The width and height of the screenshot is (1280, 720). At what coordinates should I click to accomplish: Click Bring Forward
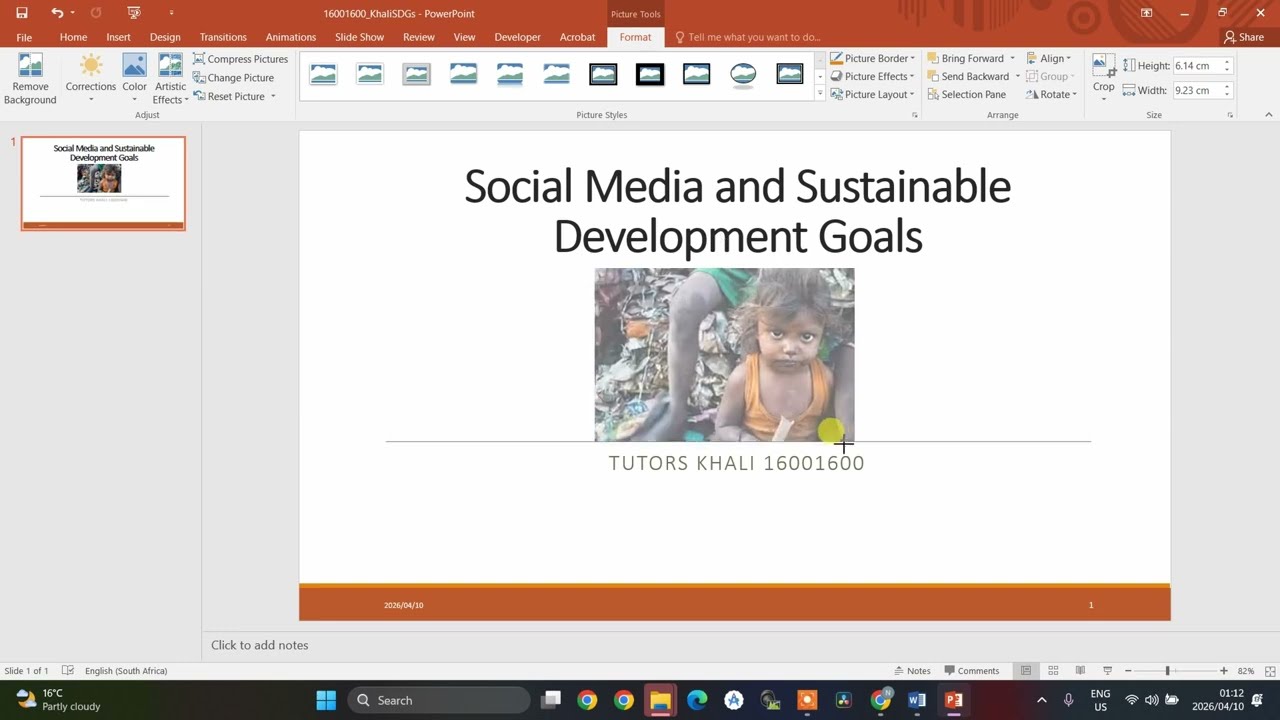coord(965,59)
